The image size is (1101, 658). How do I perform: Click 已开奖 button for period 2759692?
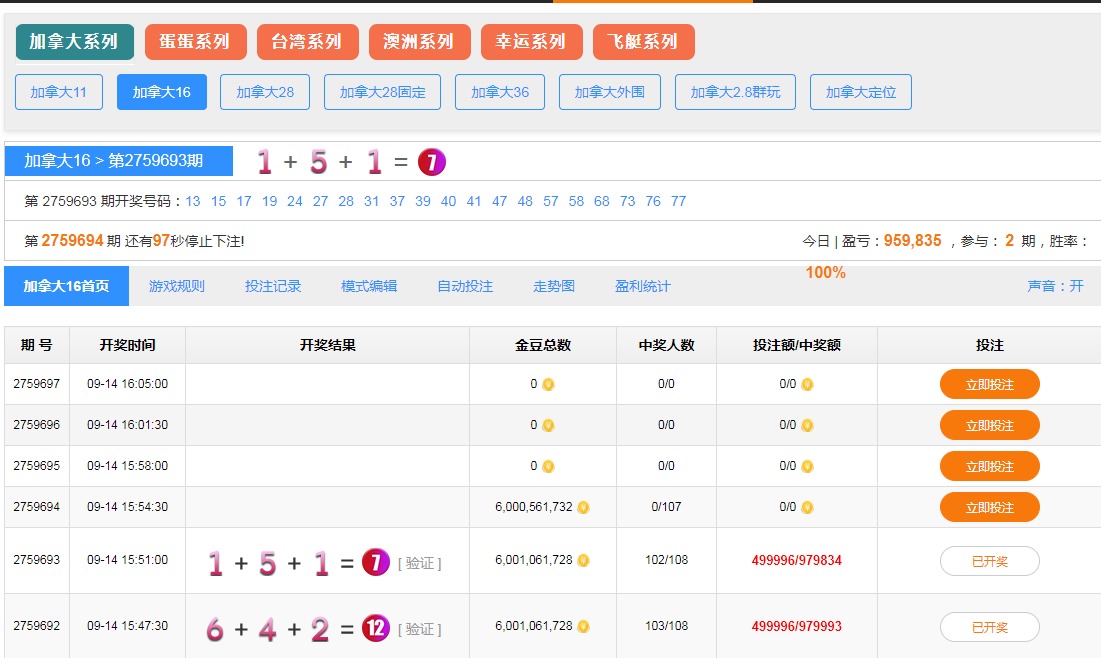click(x=989, y=627)
